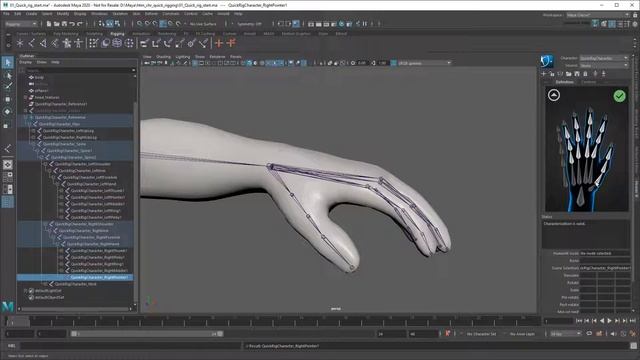Image resolution: width=640 pixels, height=360 pixels.
Task: Switch to the Poly Modeling shelf tab
Action: click(x=66, y=34)
